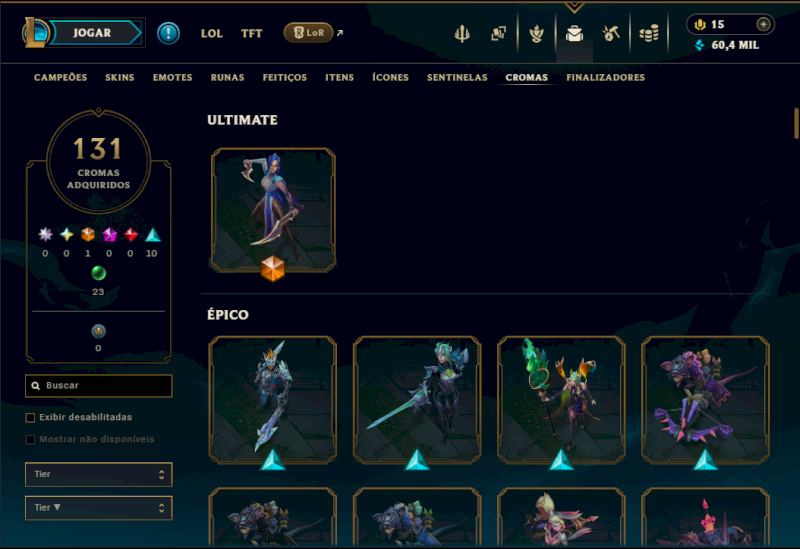800x549 pixels.
Task: Toggle the Mostrar não disponíveis checkbox
Action: pyautogui.click(x=30, y=439)
